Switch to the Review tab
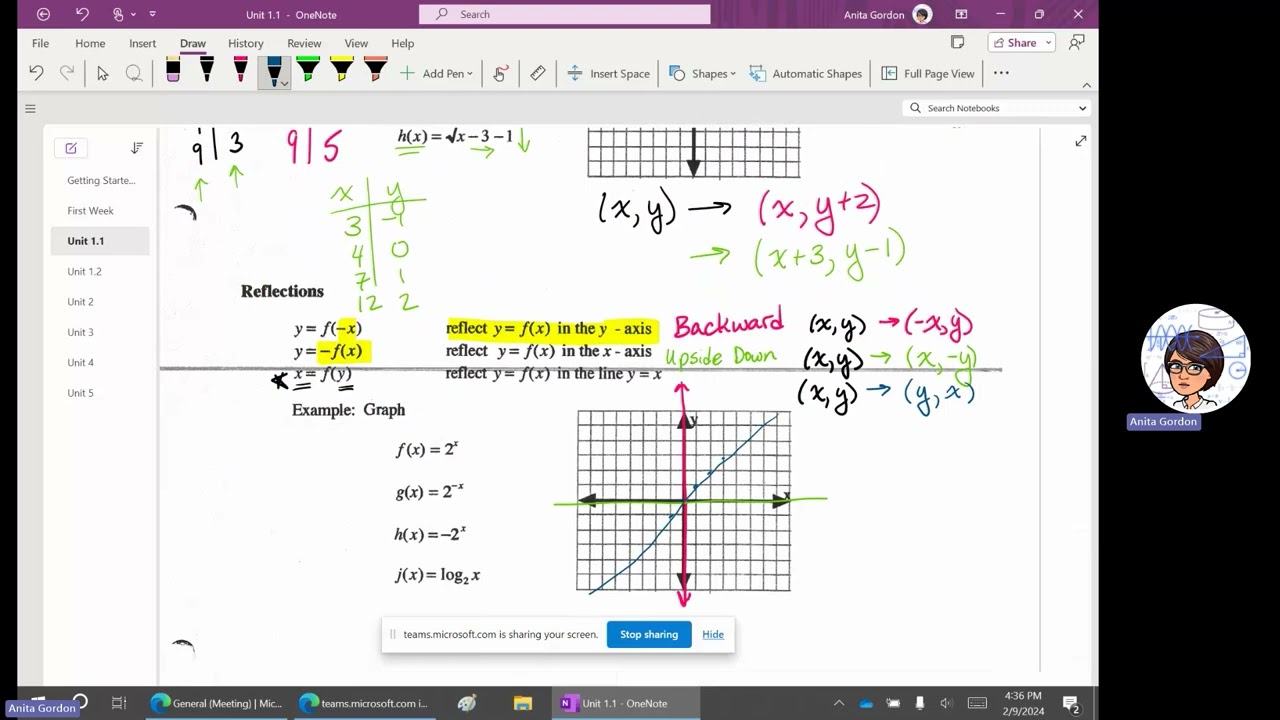The width and height of the screenshot is (1280, 720). pyautogui.click(x=304, y=43)
